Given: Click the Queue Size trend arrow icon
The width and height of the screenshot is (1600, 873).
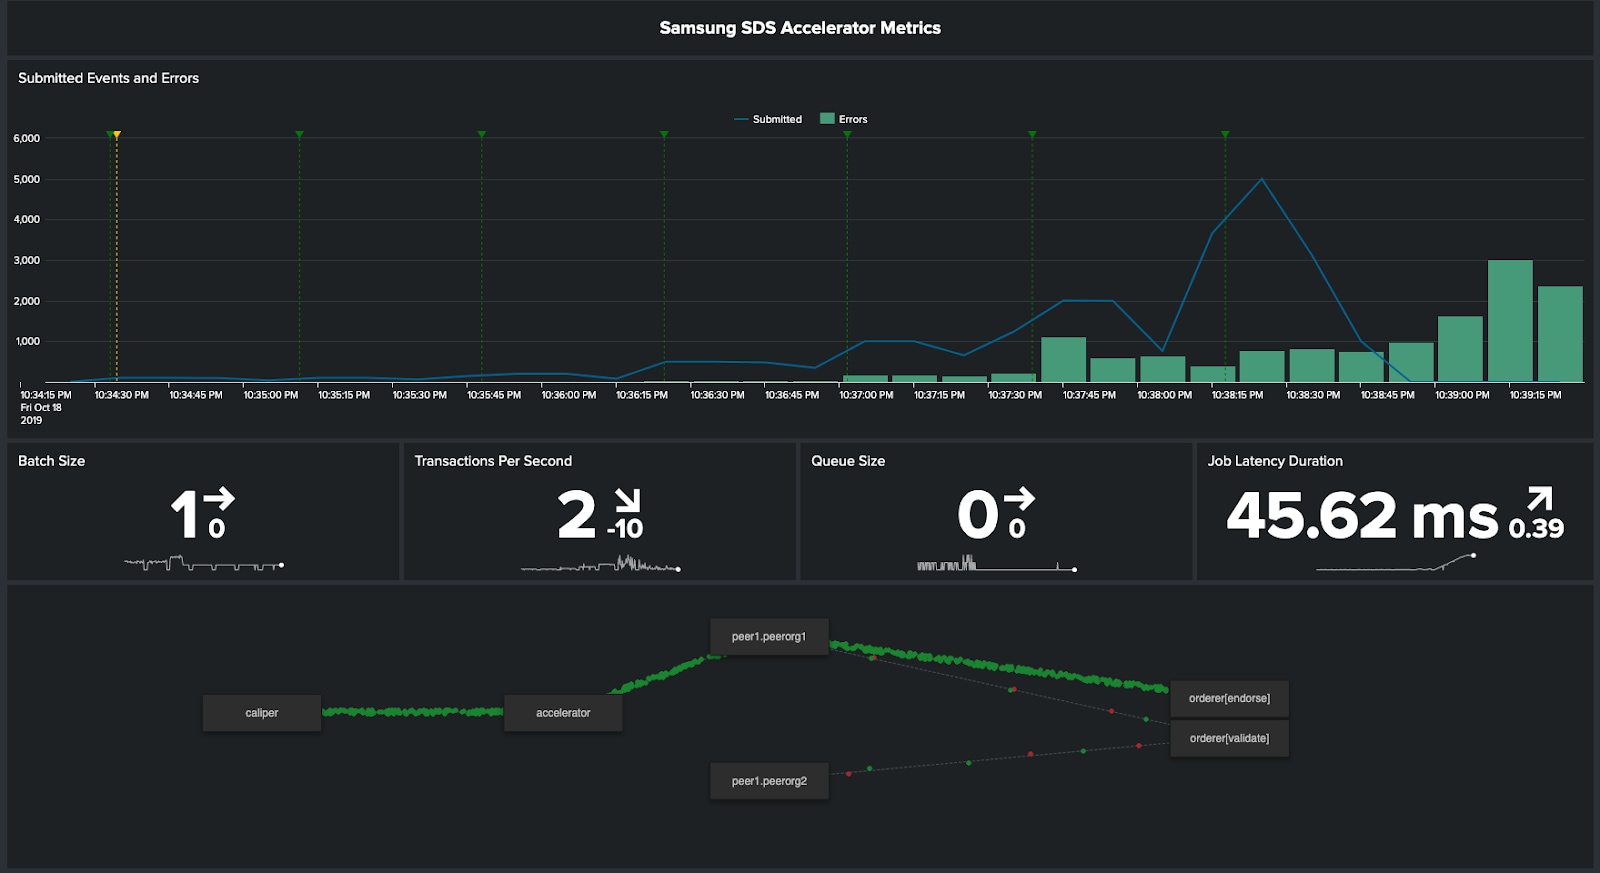Looking at the screenshot, I should [1020, 498].
